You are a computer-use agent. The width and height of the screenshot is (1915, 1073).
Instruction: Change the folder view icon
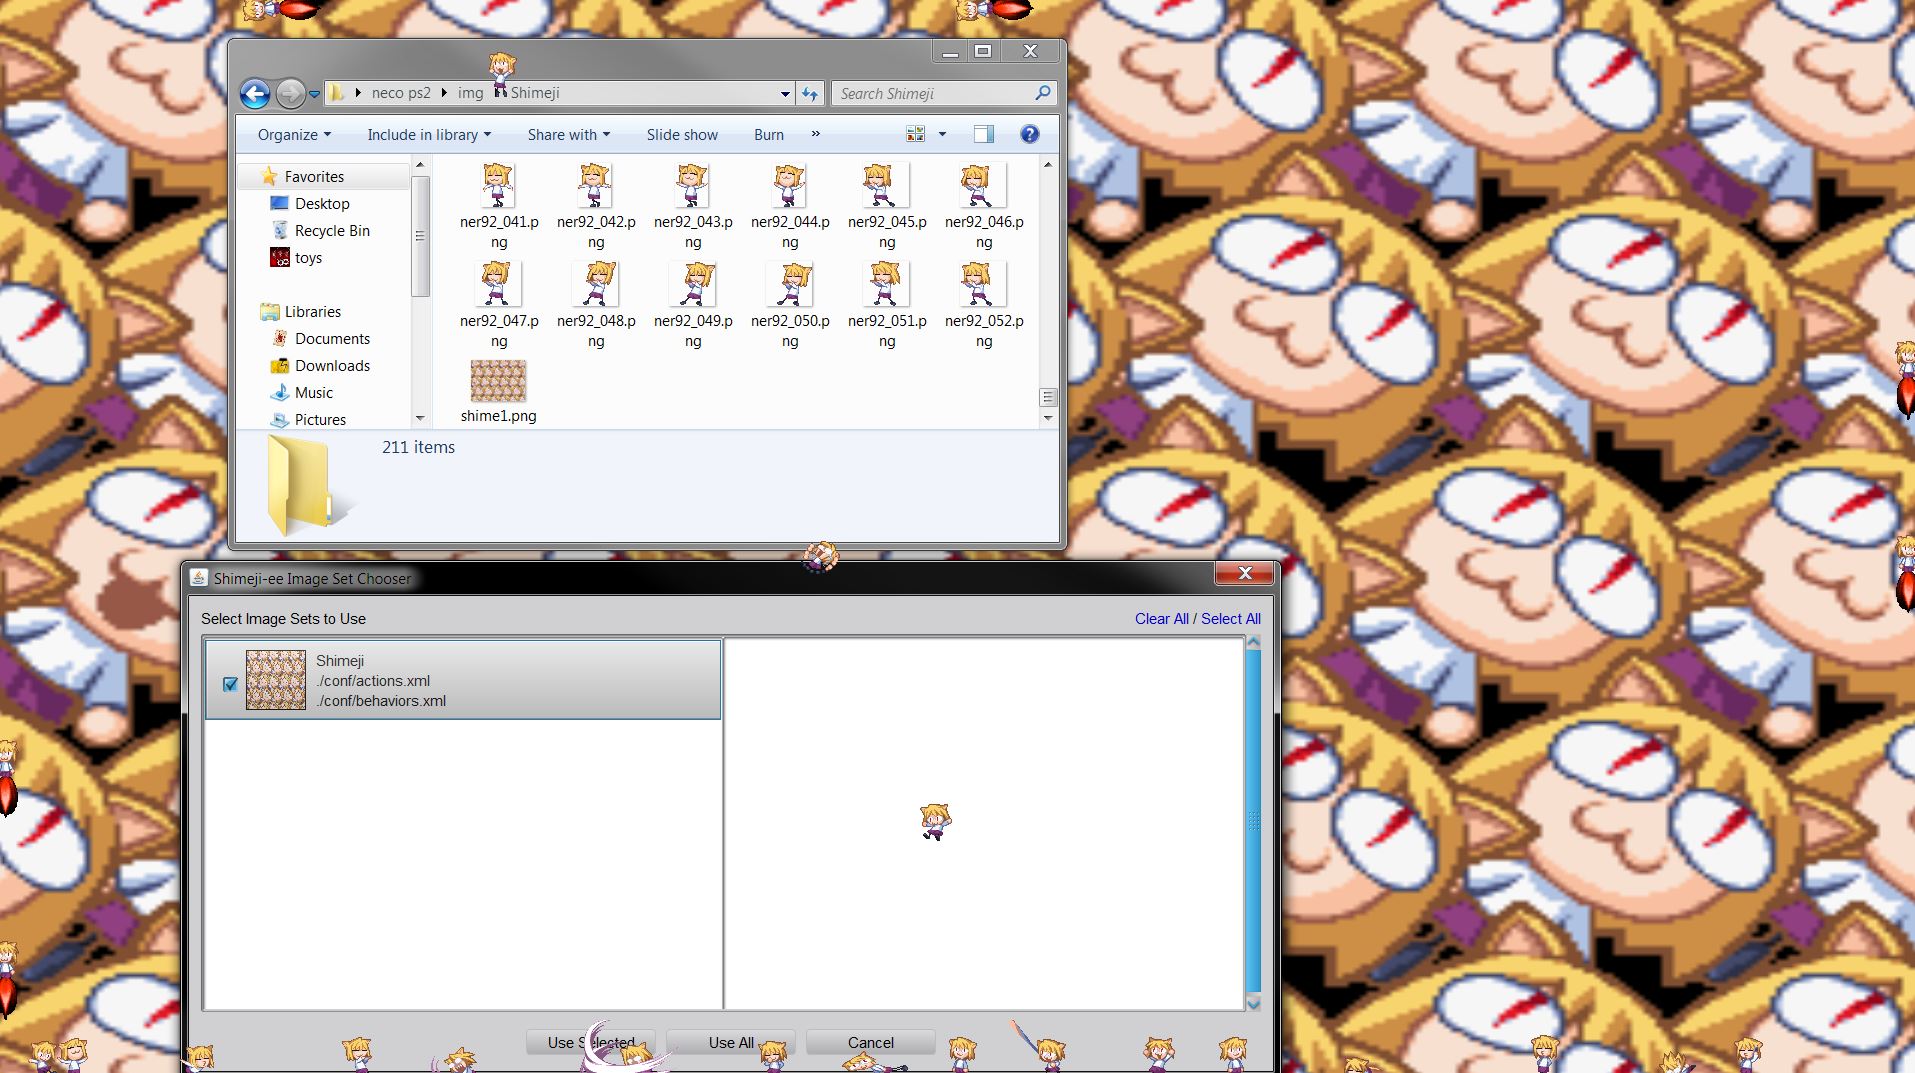[x=915, y=134]
